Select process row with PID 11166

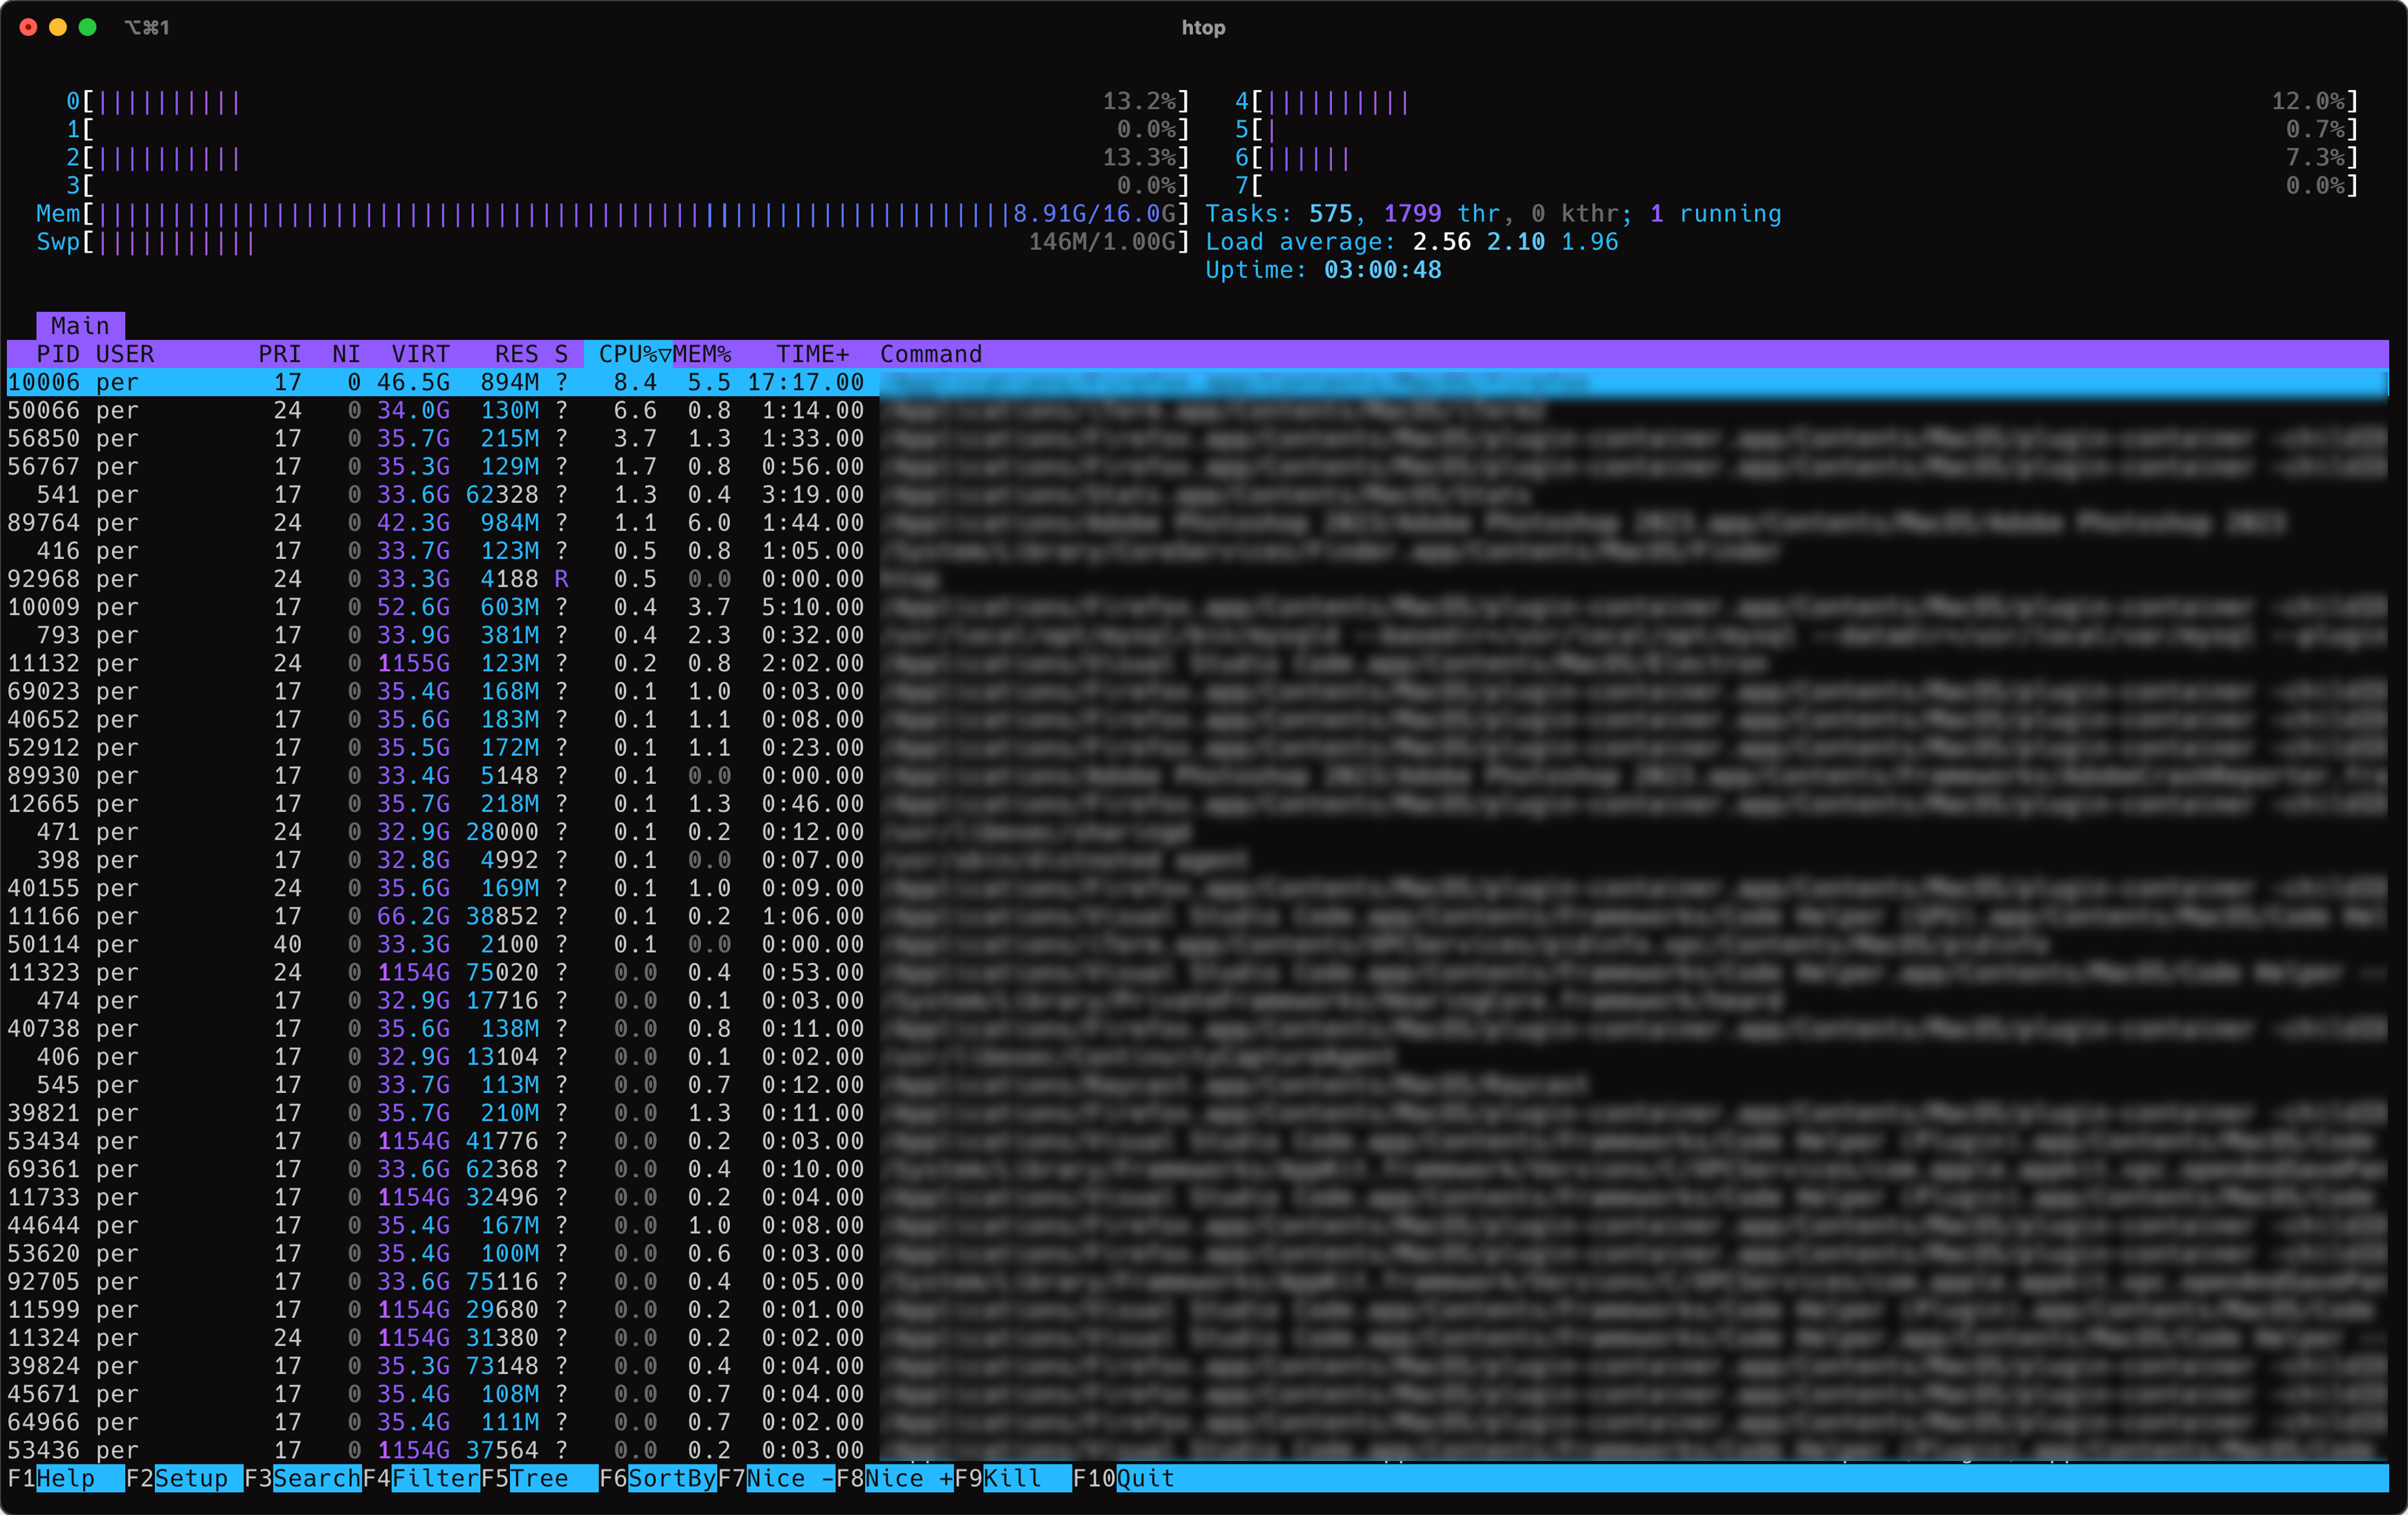(1197, 916)
